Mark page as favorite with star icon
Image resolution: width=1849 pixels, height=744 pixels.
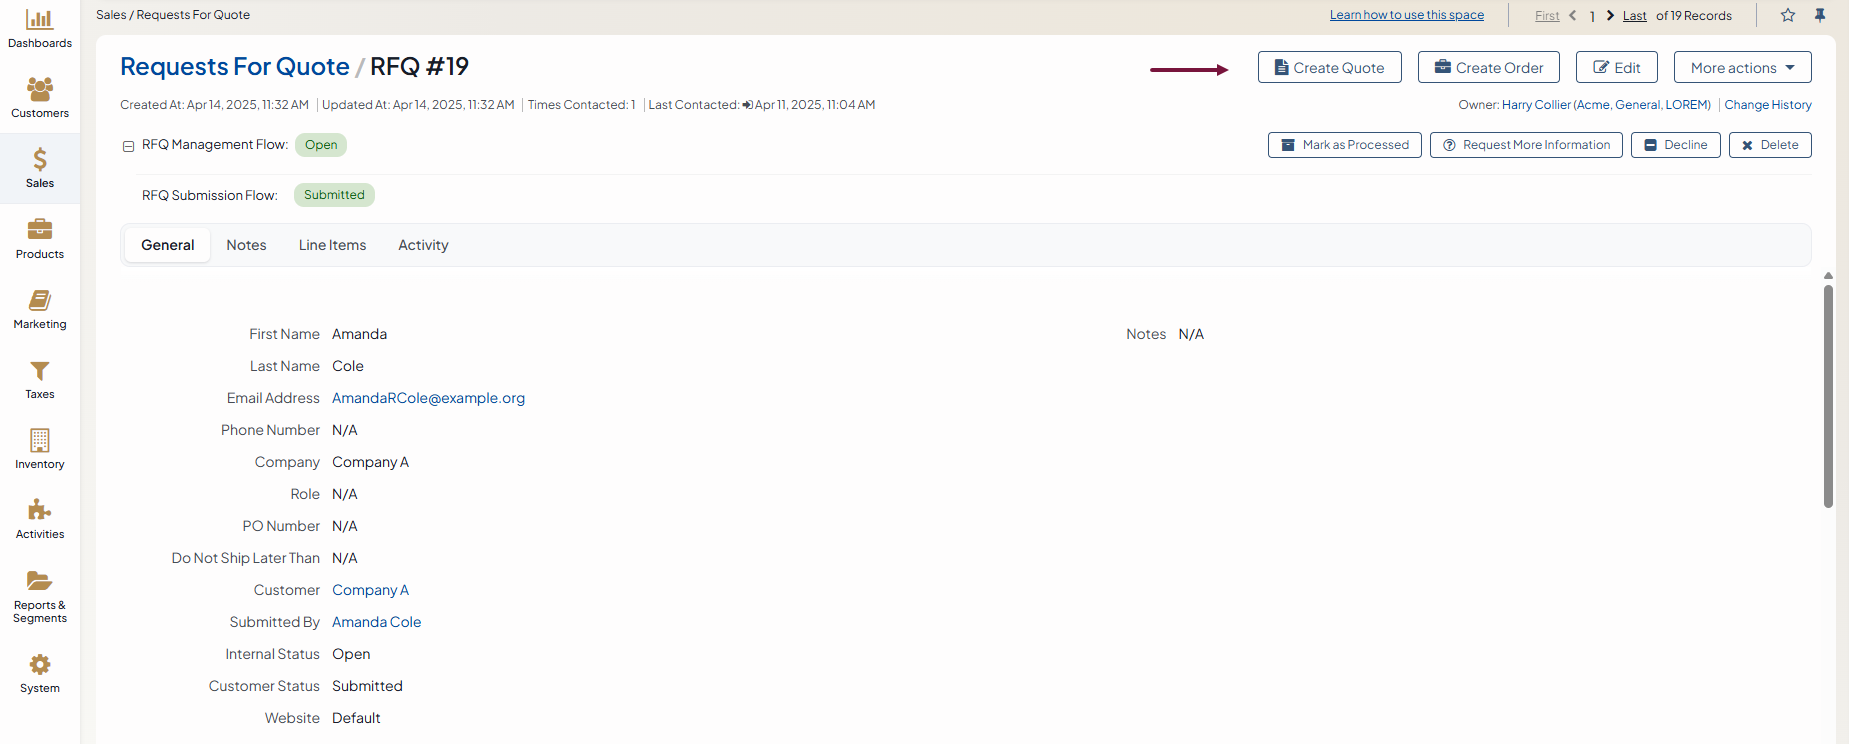click(1788, 15)
